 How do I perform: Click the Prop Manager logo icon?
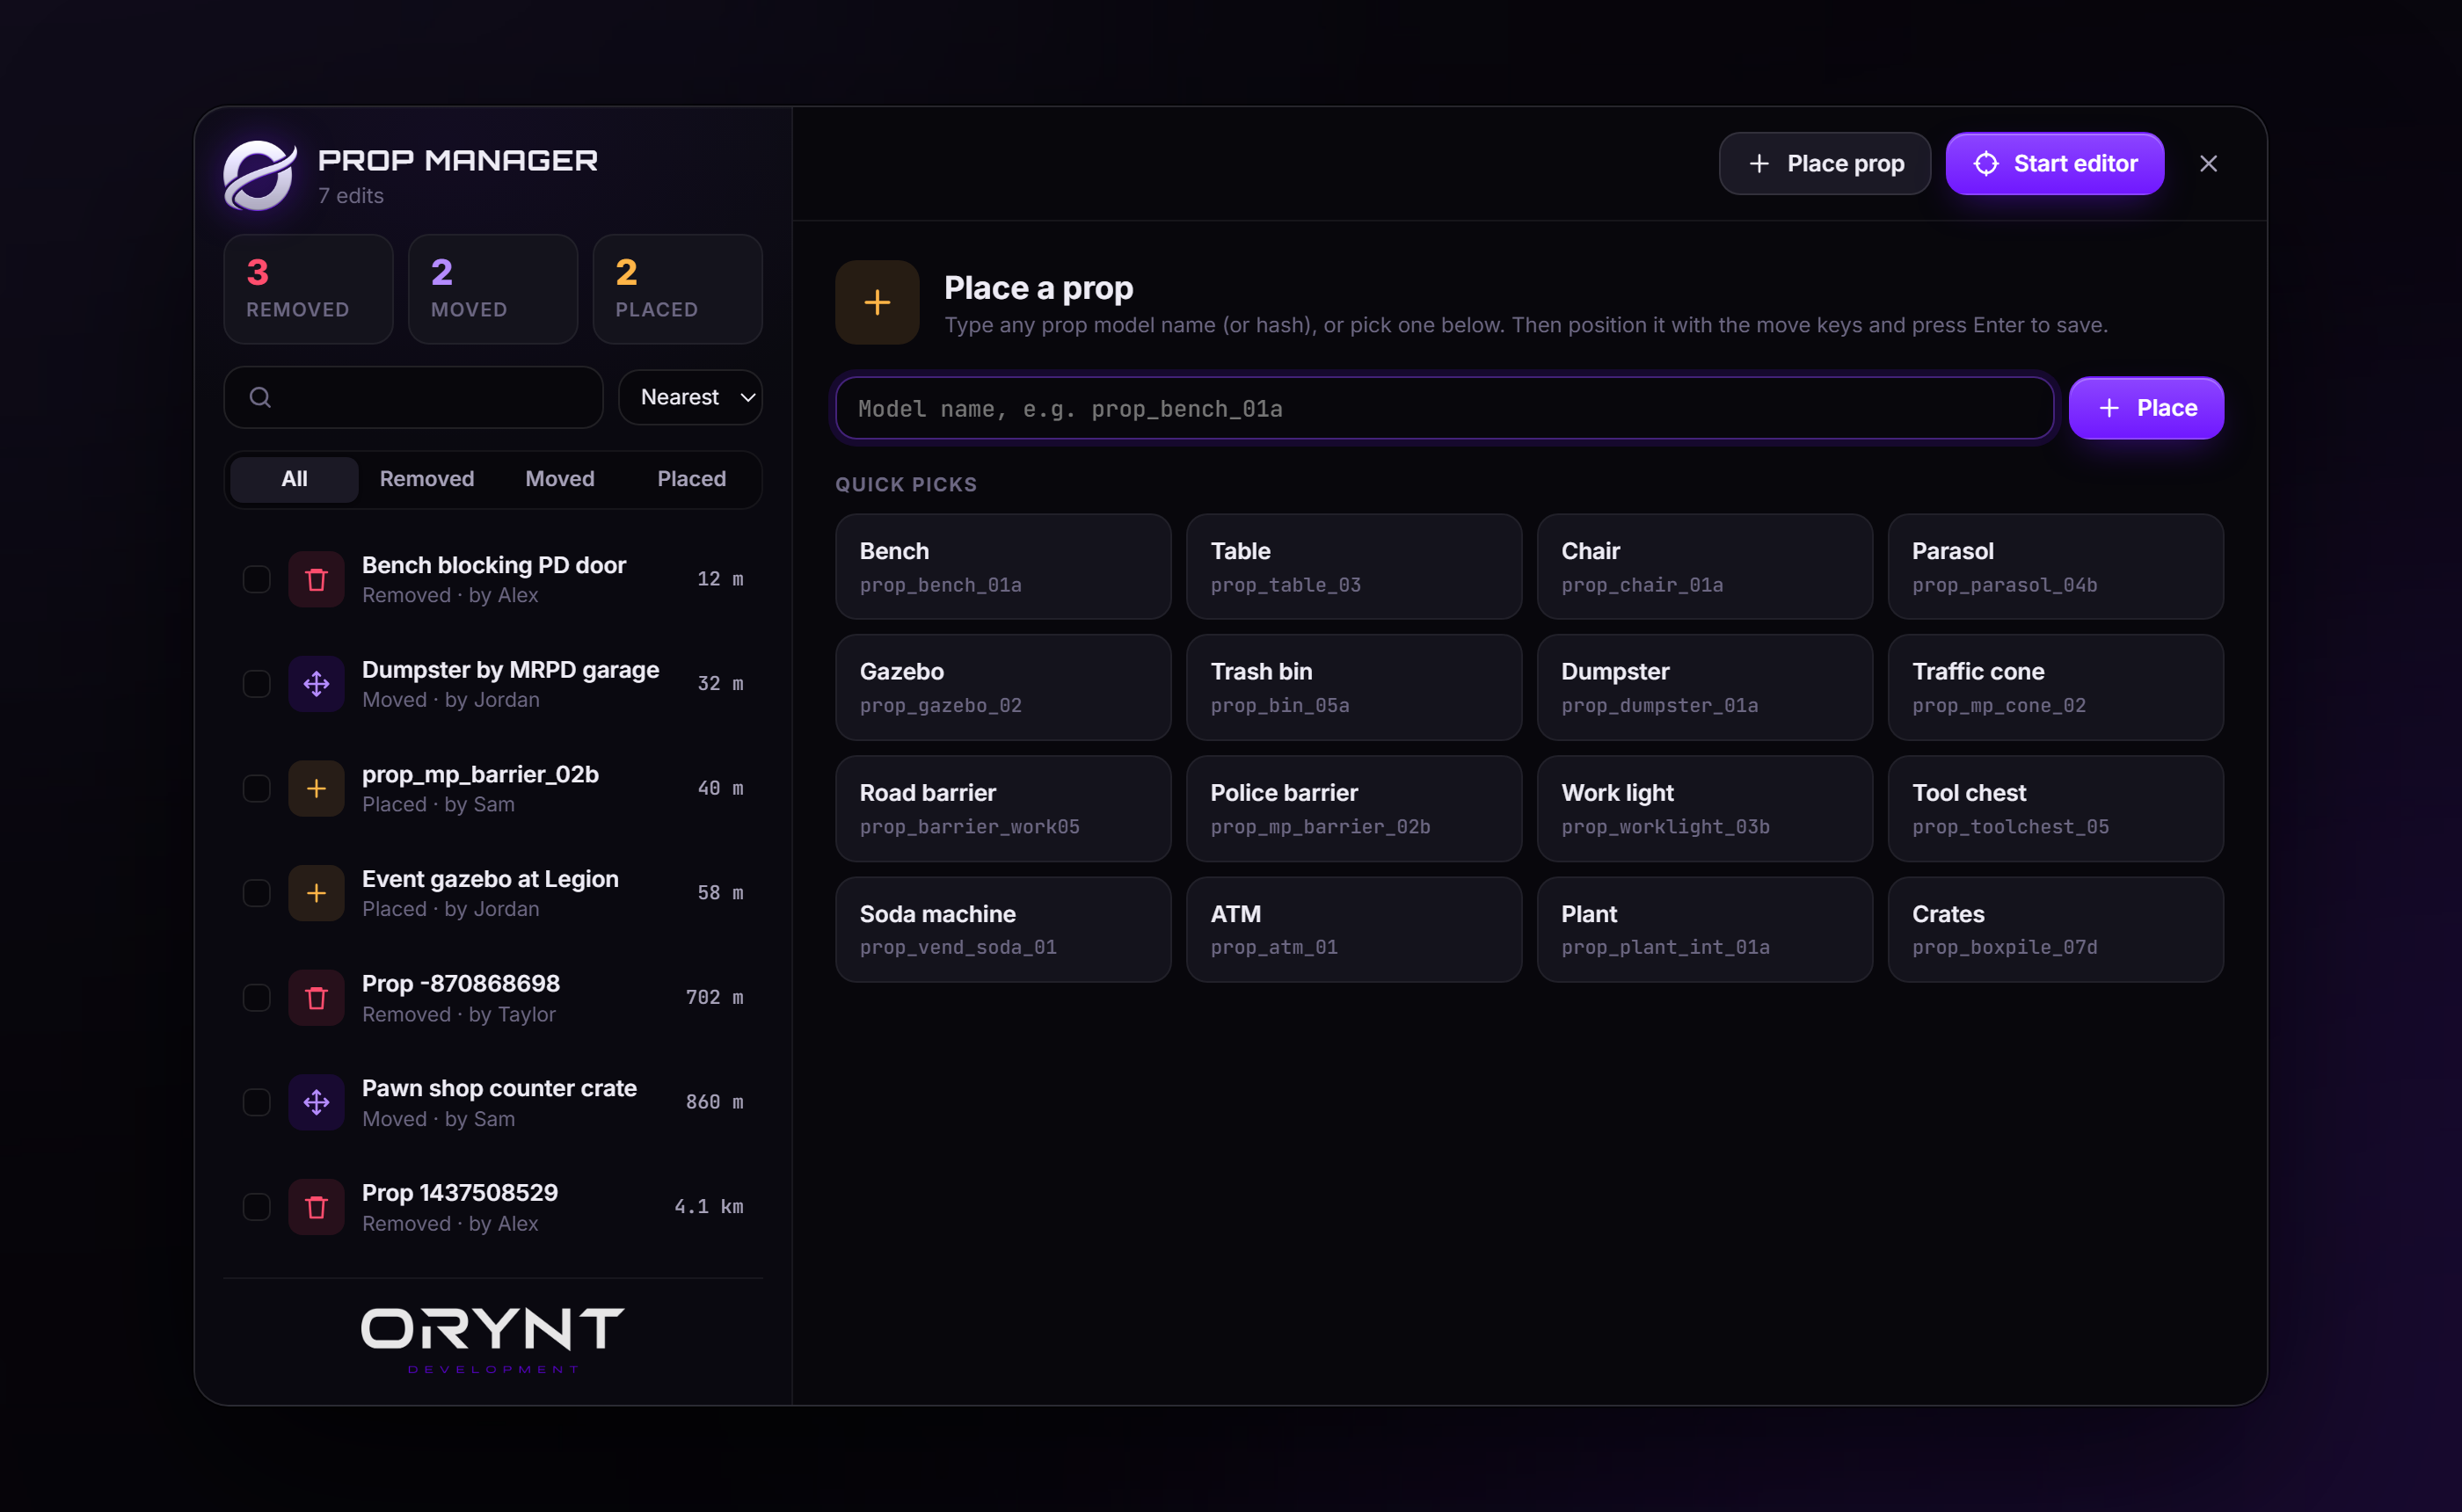pos(259,175)
